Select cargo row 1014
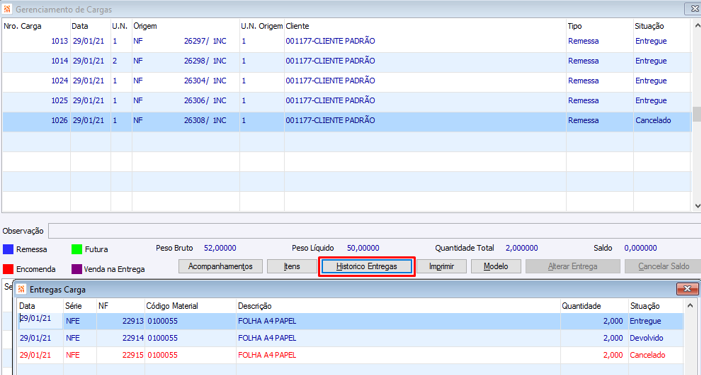Image resolution: width=701 pixels, height=375 pixels. (x=347, y=61)
